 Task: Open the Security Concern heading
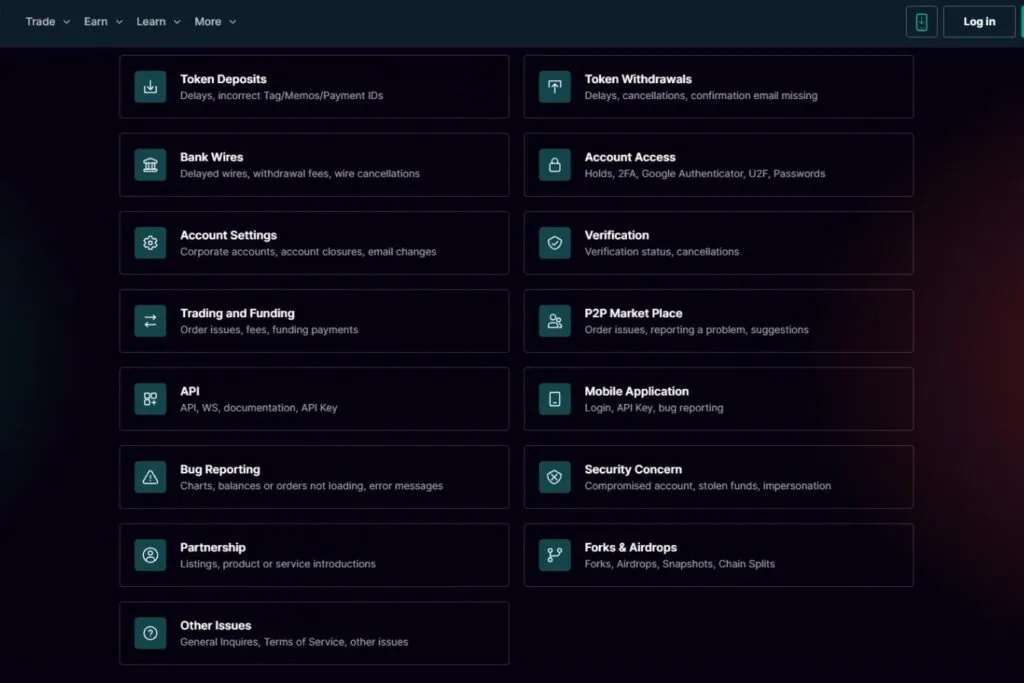[x=633, y=469]
